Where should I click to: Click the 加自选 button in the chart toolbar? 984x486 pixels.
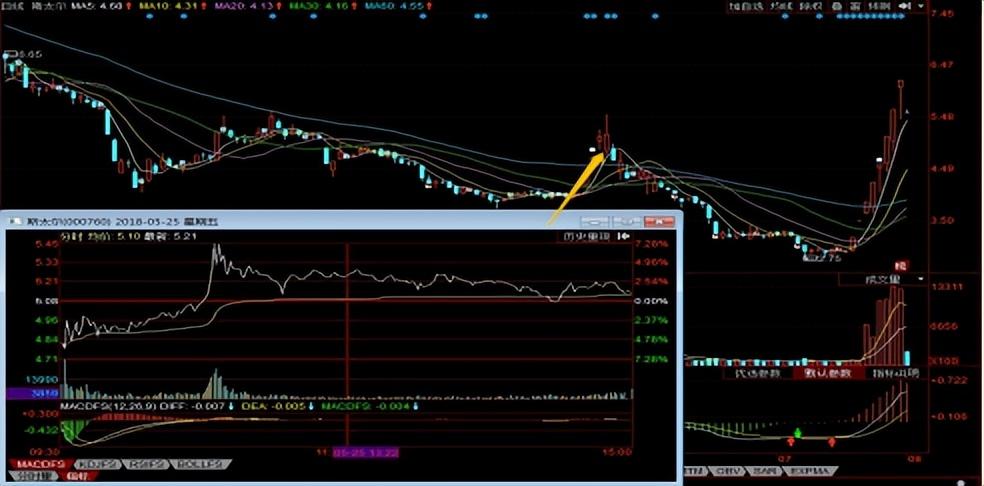(x=746, y=6)
